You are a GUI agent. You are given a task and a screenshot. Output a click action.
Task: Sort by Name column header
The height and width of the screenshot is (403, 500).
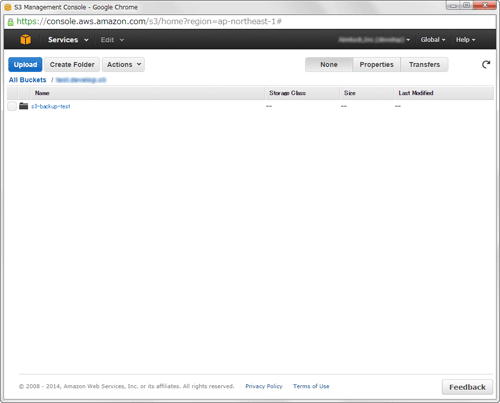coord(148,93)
